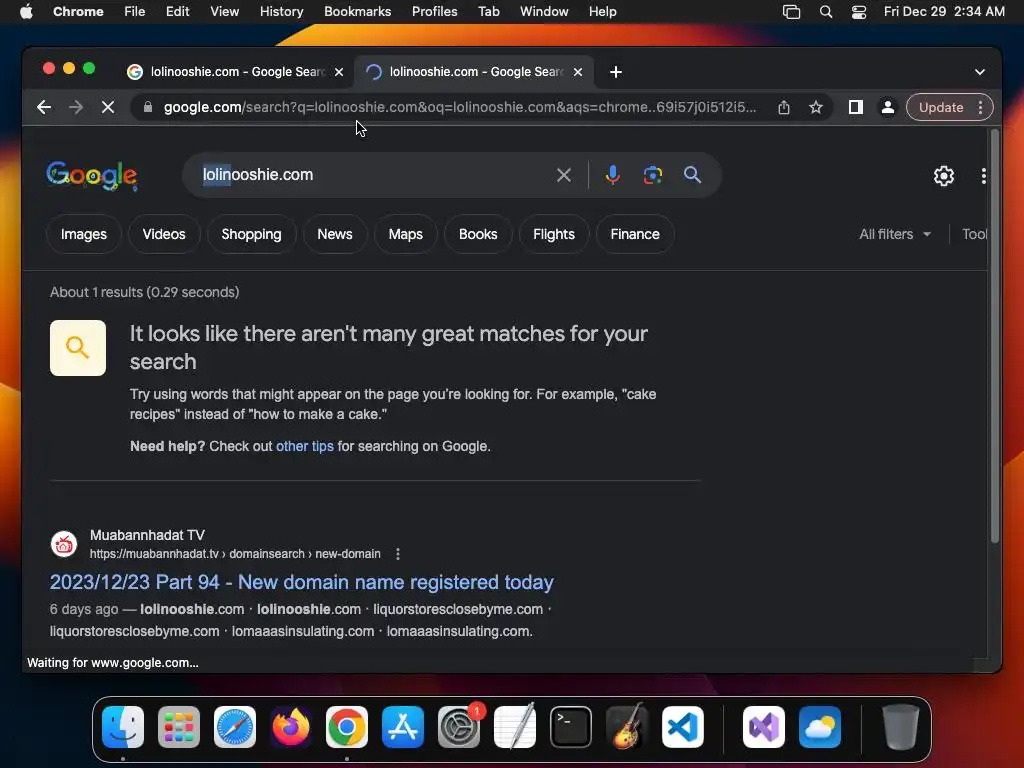The height and width of the screenshot is (768, 1024).
Task: Clear the Google search box text
Action: click(x=564, y=175)
